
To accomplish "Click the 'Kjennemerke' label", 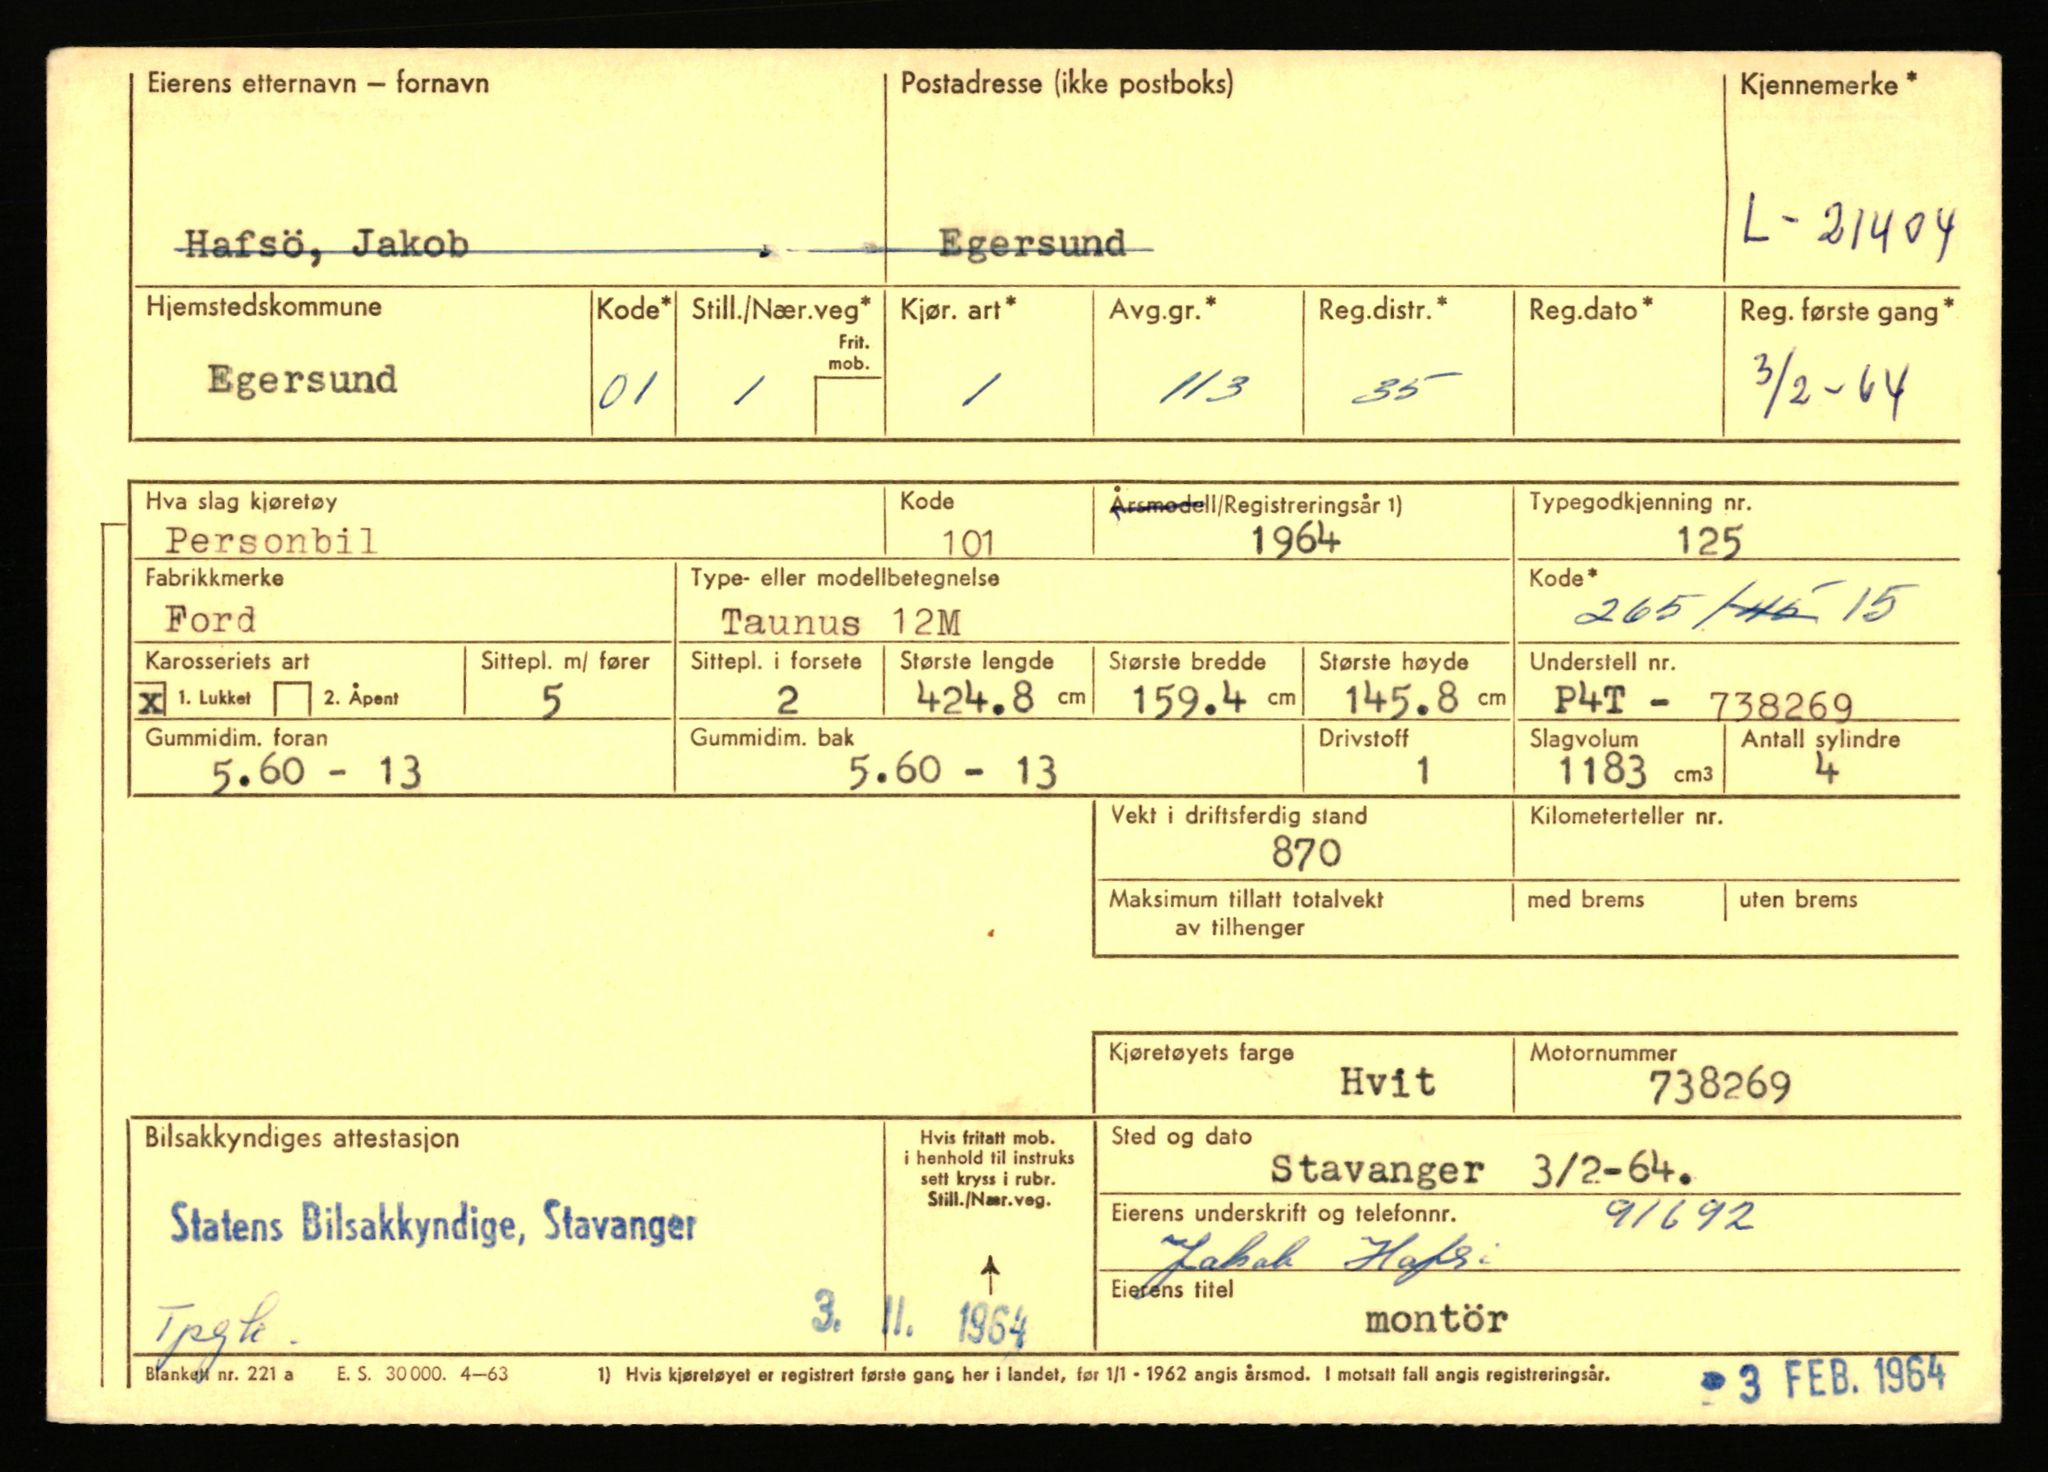I will coord(1828,84).
